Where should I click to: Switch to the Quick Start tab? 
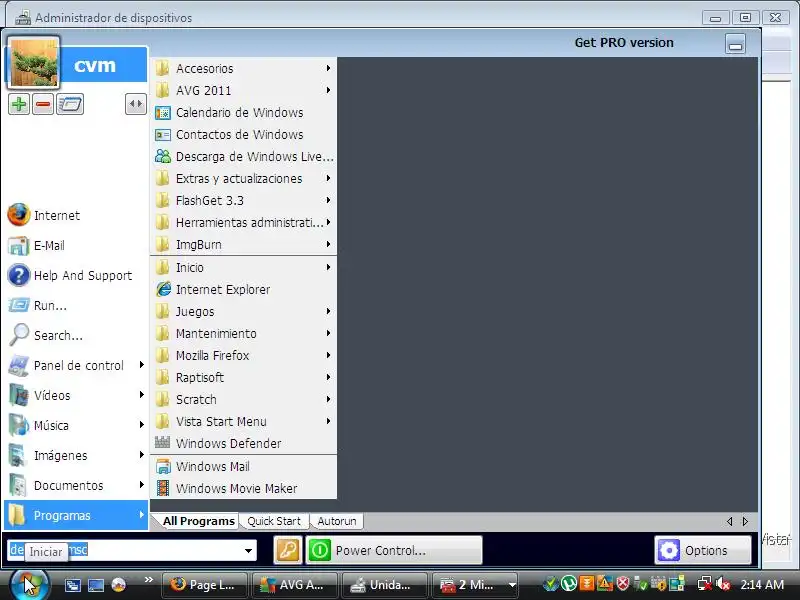click(x=274, y=521)
